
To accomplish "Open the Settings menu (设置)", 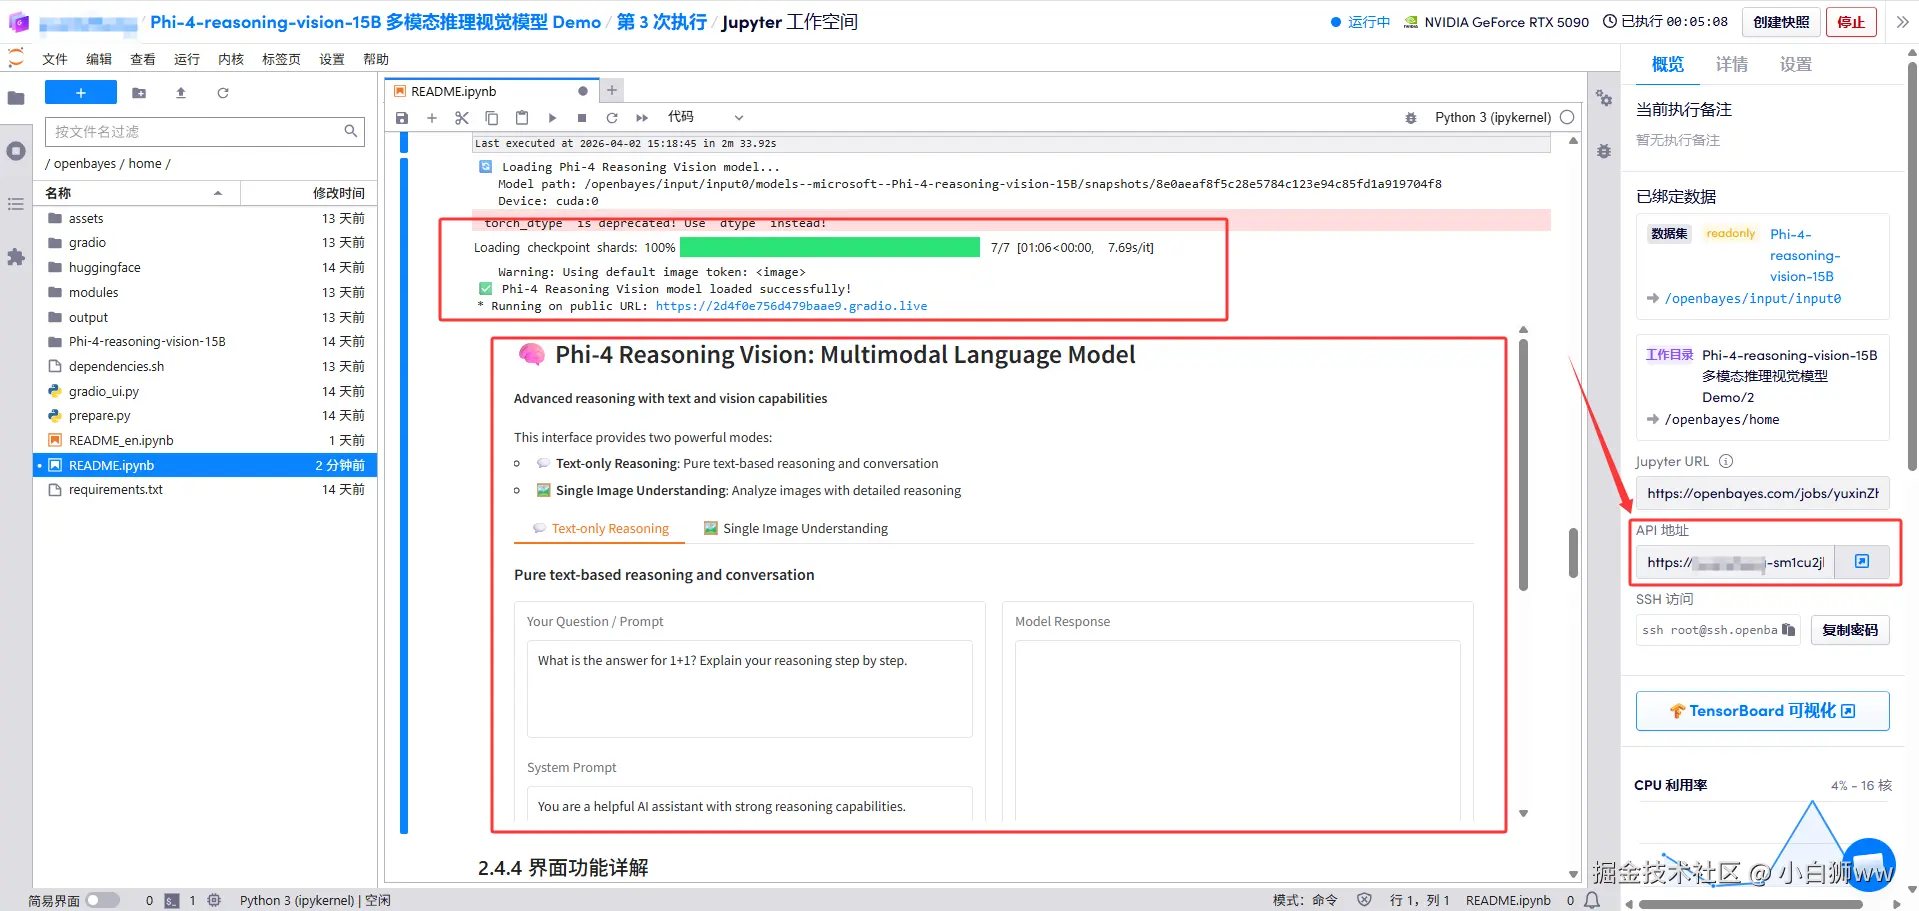I will point(332,60).
